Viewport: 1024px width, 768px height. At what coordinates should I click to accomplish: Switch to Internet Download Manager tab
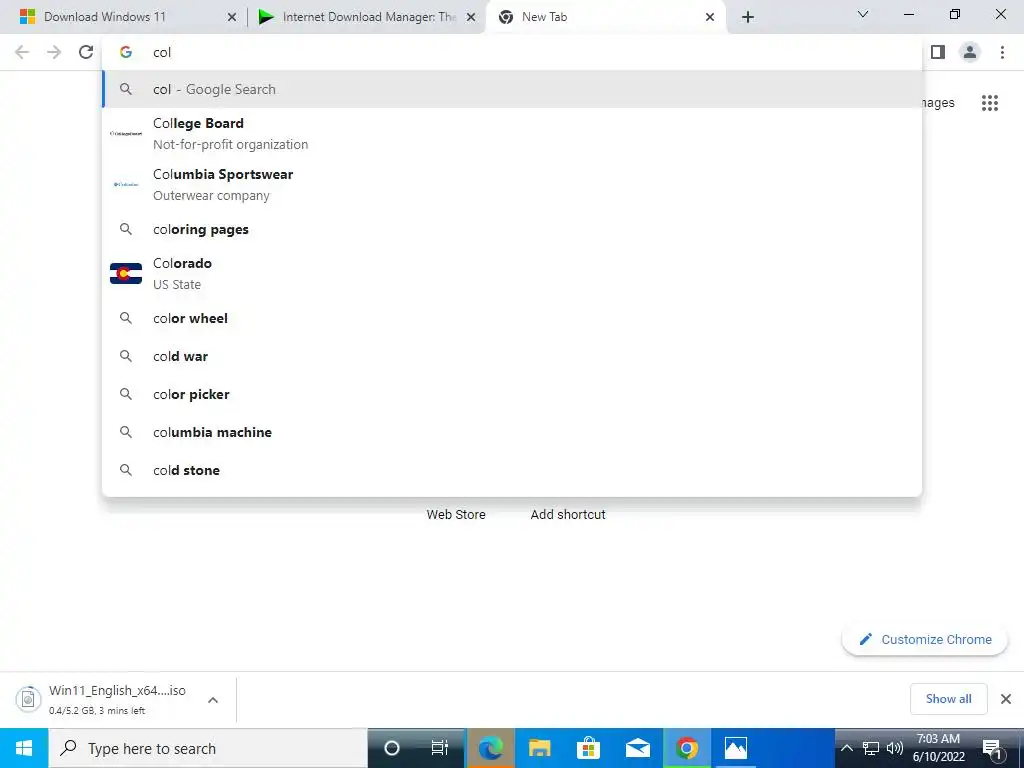click(x=366, y=17)
